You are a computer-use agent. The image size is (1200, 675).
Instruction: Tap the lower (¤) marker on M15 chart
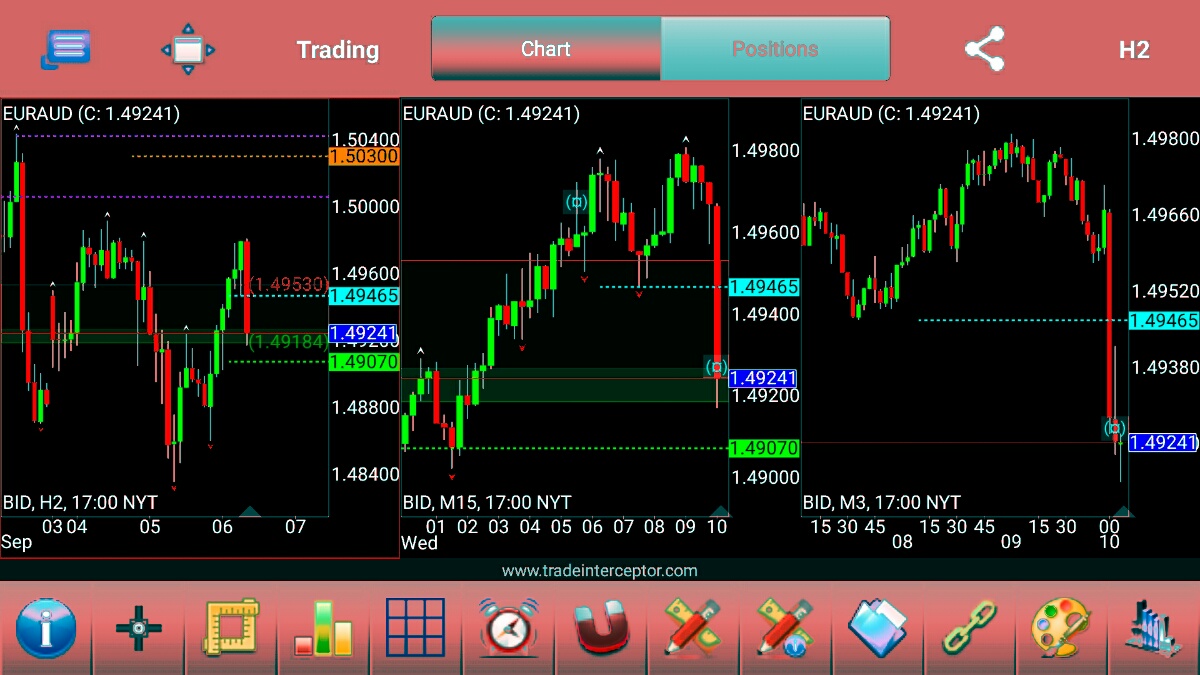[x=716, y=367]
